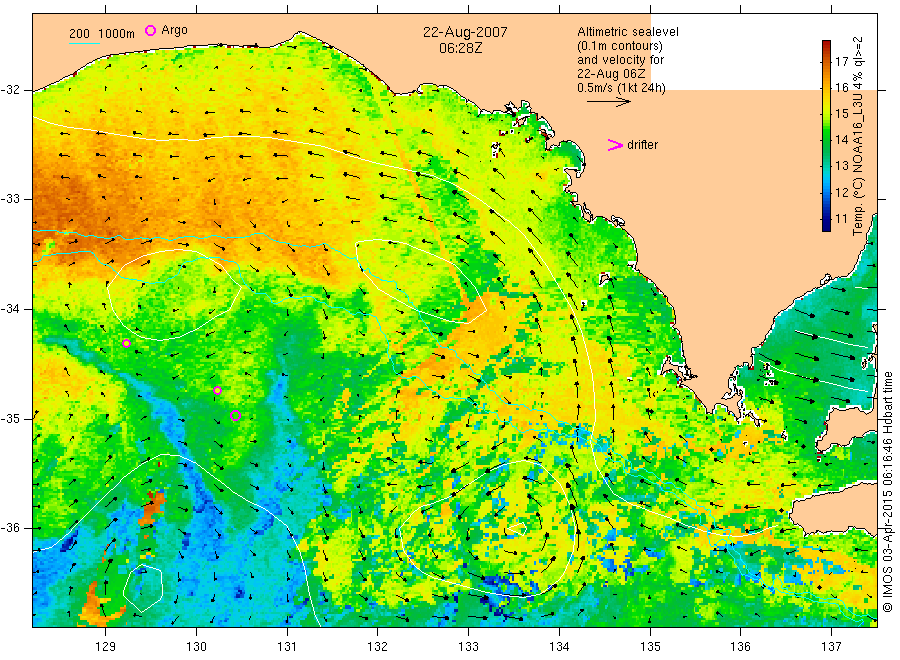Click the IMOS copyright timestamp text

(888, 492)
